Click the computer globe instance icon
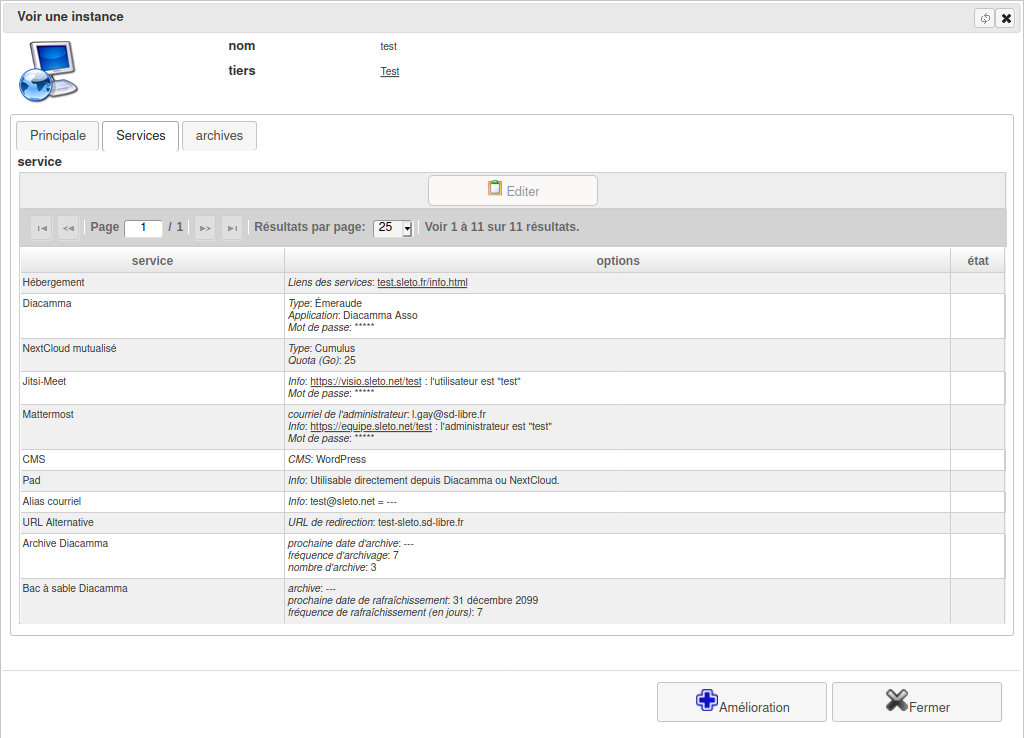The height and width of the screenshot is (738, 1024). click(48, 71)
